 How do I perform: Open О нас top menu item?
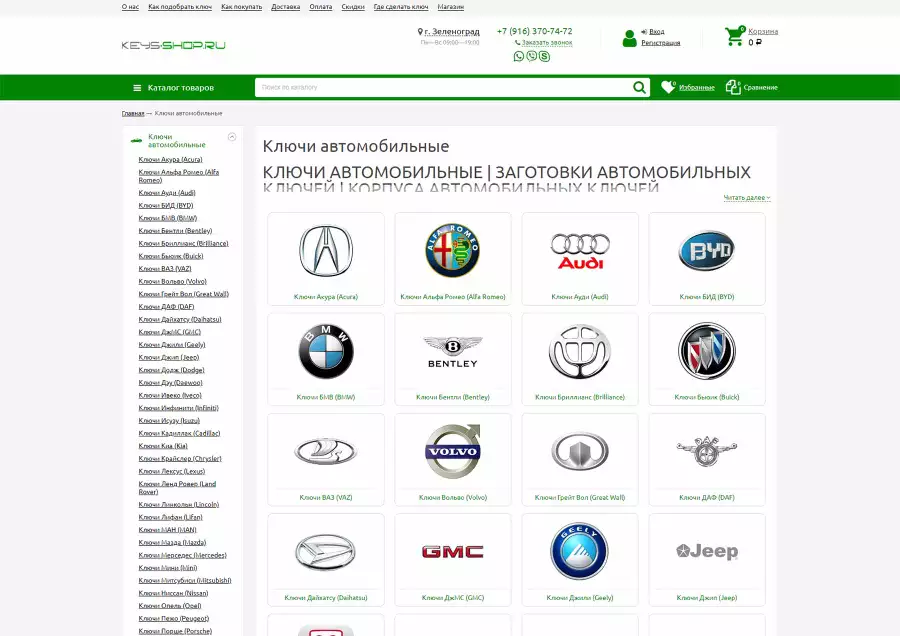point(130,7)
